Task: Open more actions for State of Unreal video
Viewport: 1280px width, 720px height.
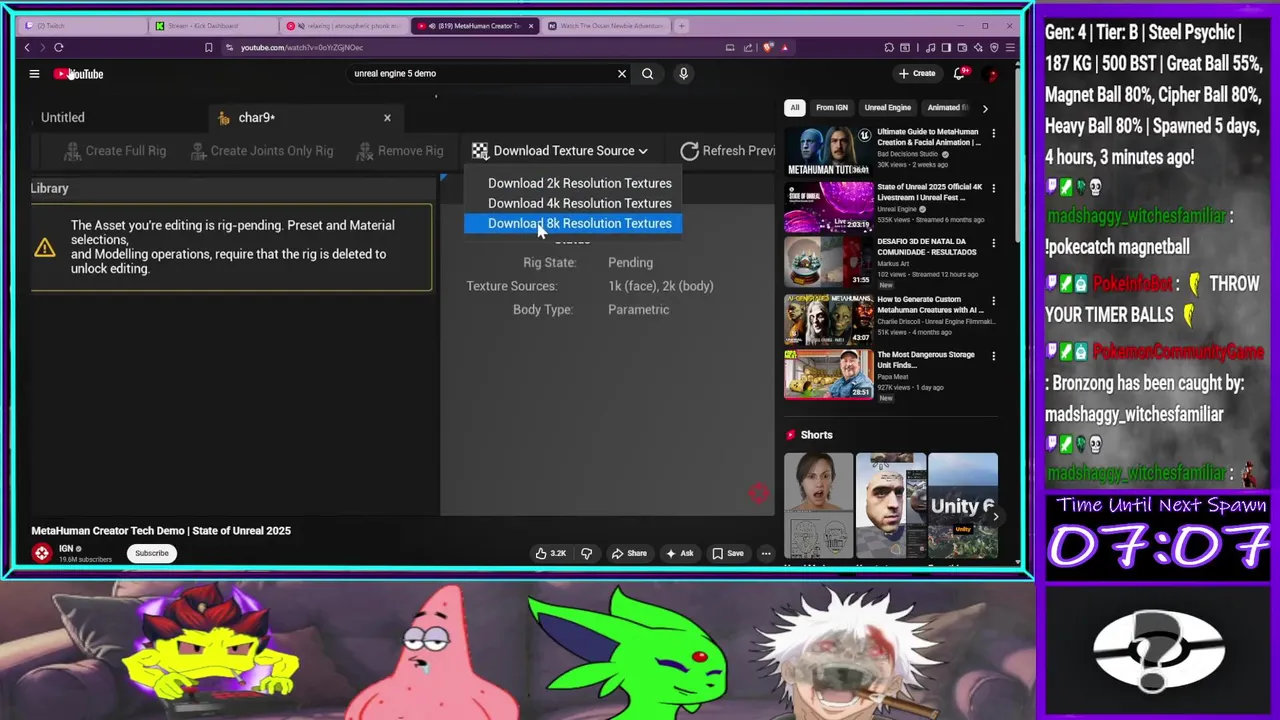Action: [993, 188]
